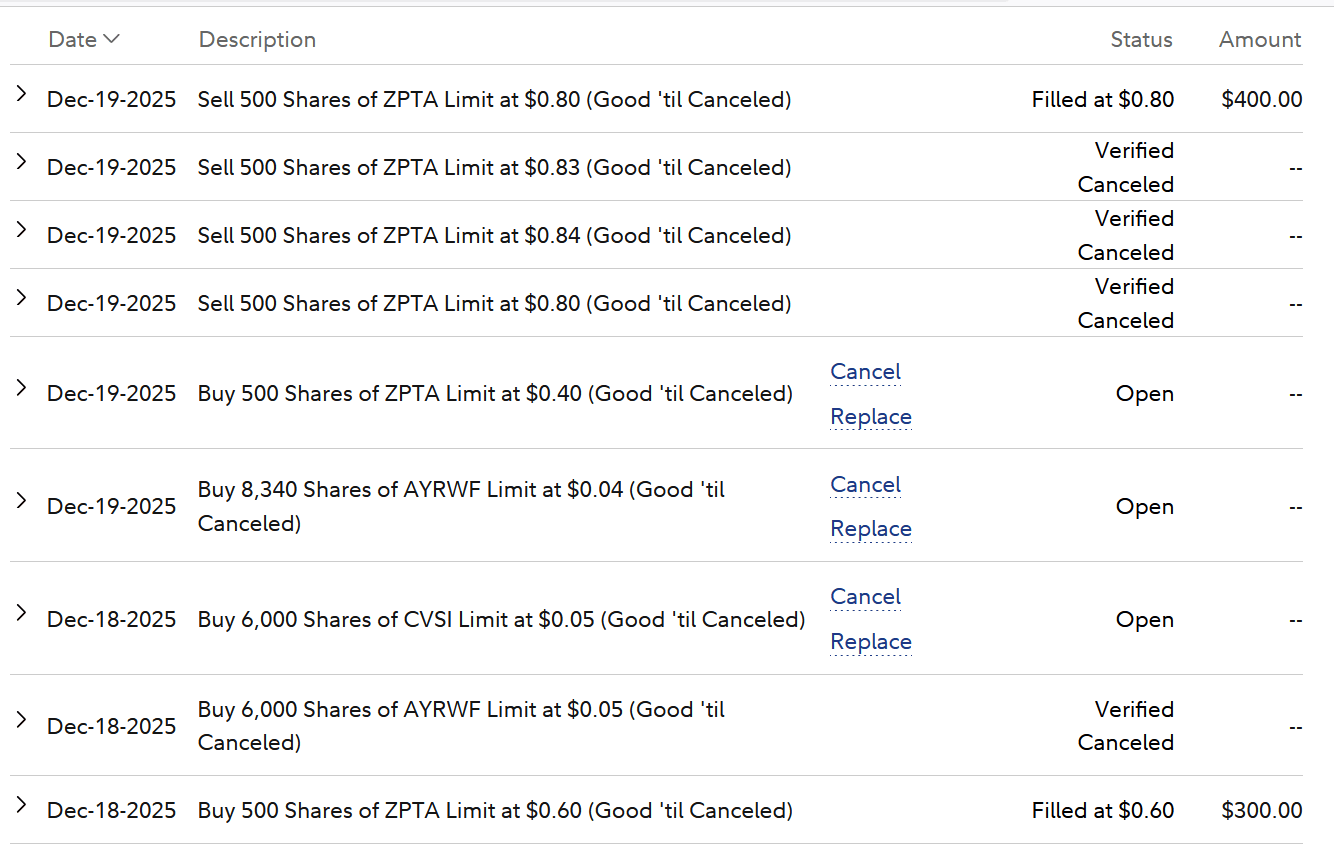
Task: Replace the CVSI 6,000 shares order
Action: (870, 642)
